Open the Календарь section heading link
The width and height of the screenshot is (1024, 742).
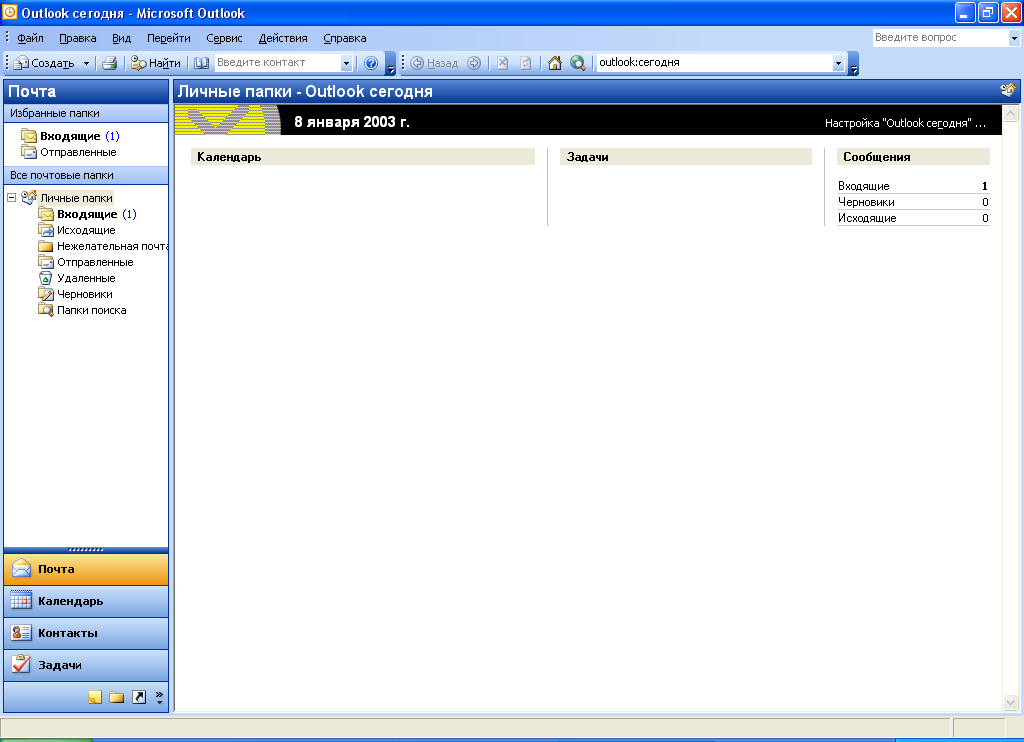229,157
